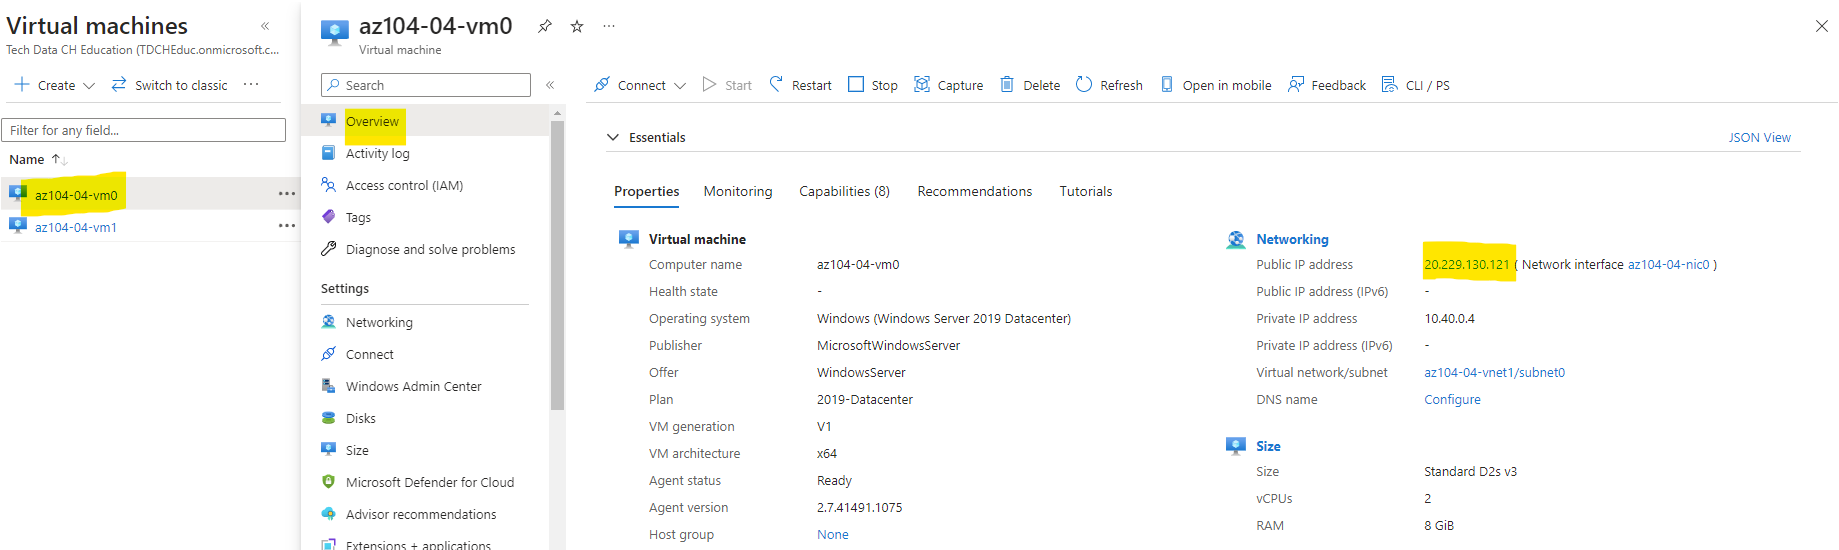Viewport: 1839px width, 550px height.
Task: Collapse the Essentials section chevron
Action: (613, 137)
